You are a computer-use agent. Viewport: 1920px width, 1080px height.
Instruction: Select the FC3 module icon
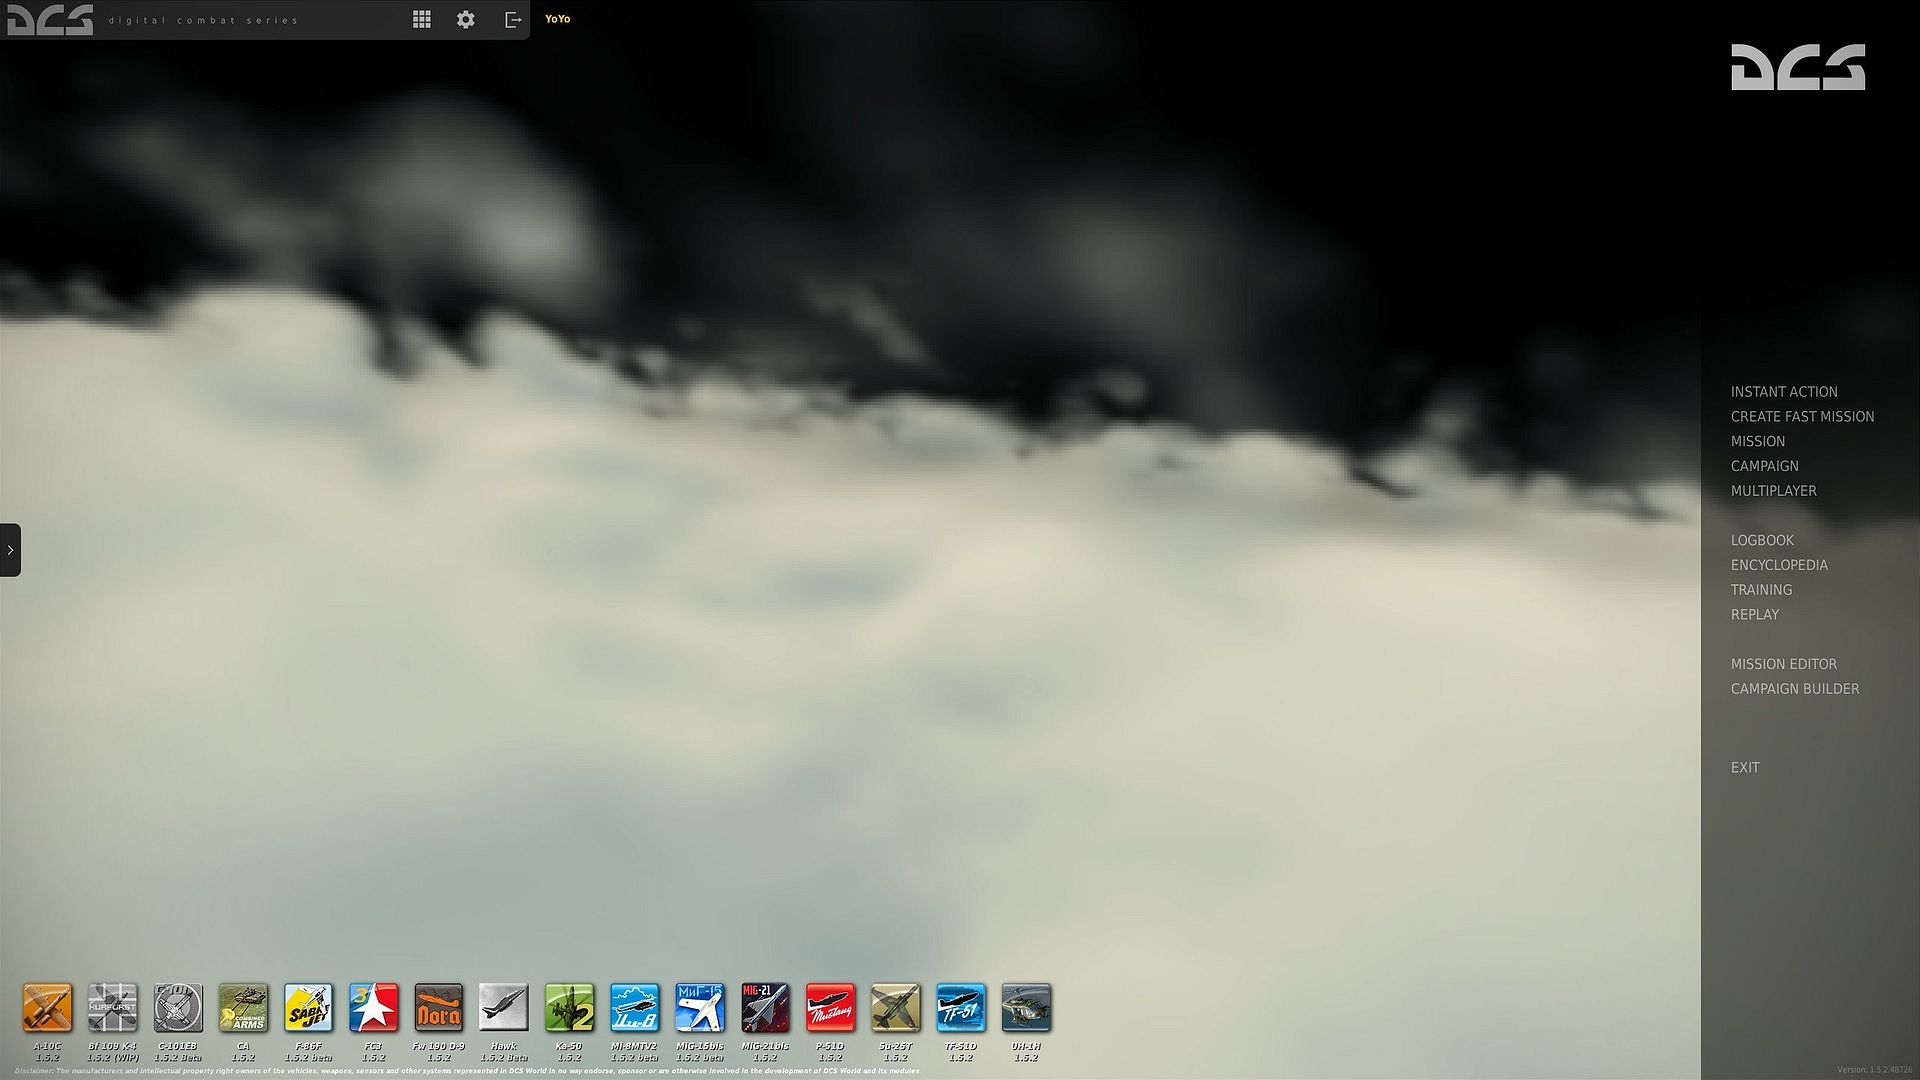(373, 1007)
